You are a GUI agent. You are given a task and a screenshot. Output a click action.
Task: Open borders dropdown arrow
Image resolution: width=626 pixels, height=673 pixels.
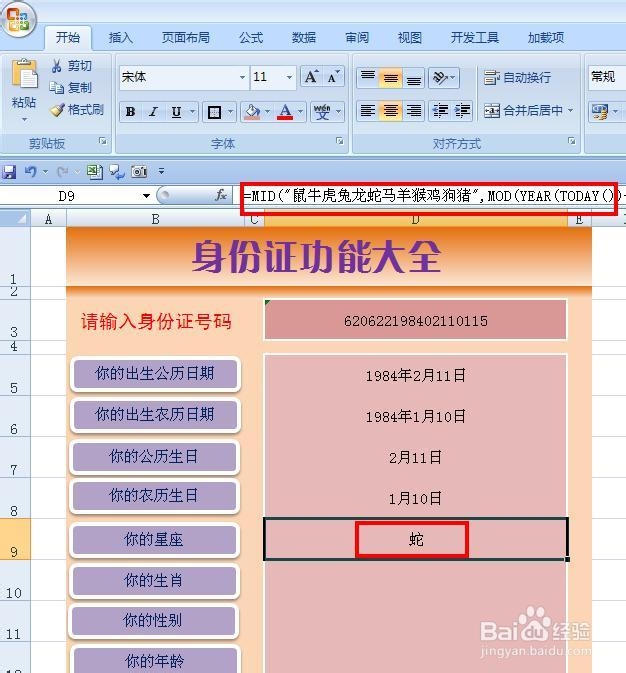[x=230, y=112]
